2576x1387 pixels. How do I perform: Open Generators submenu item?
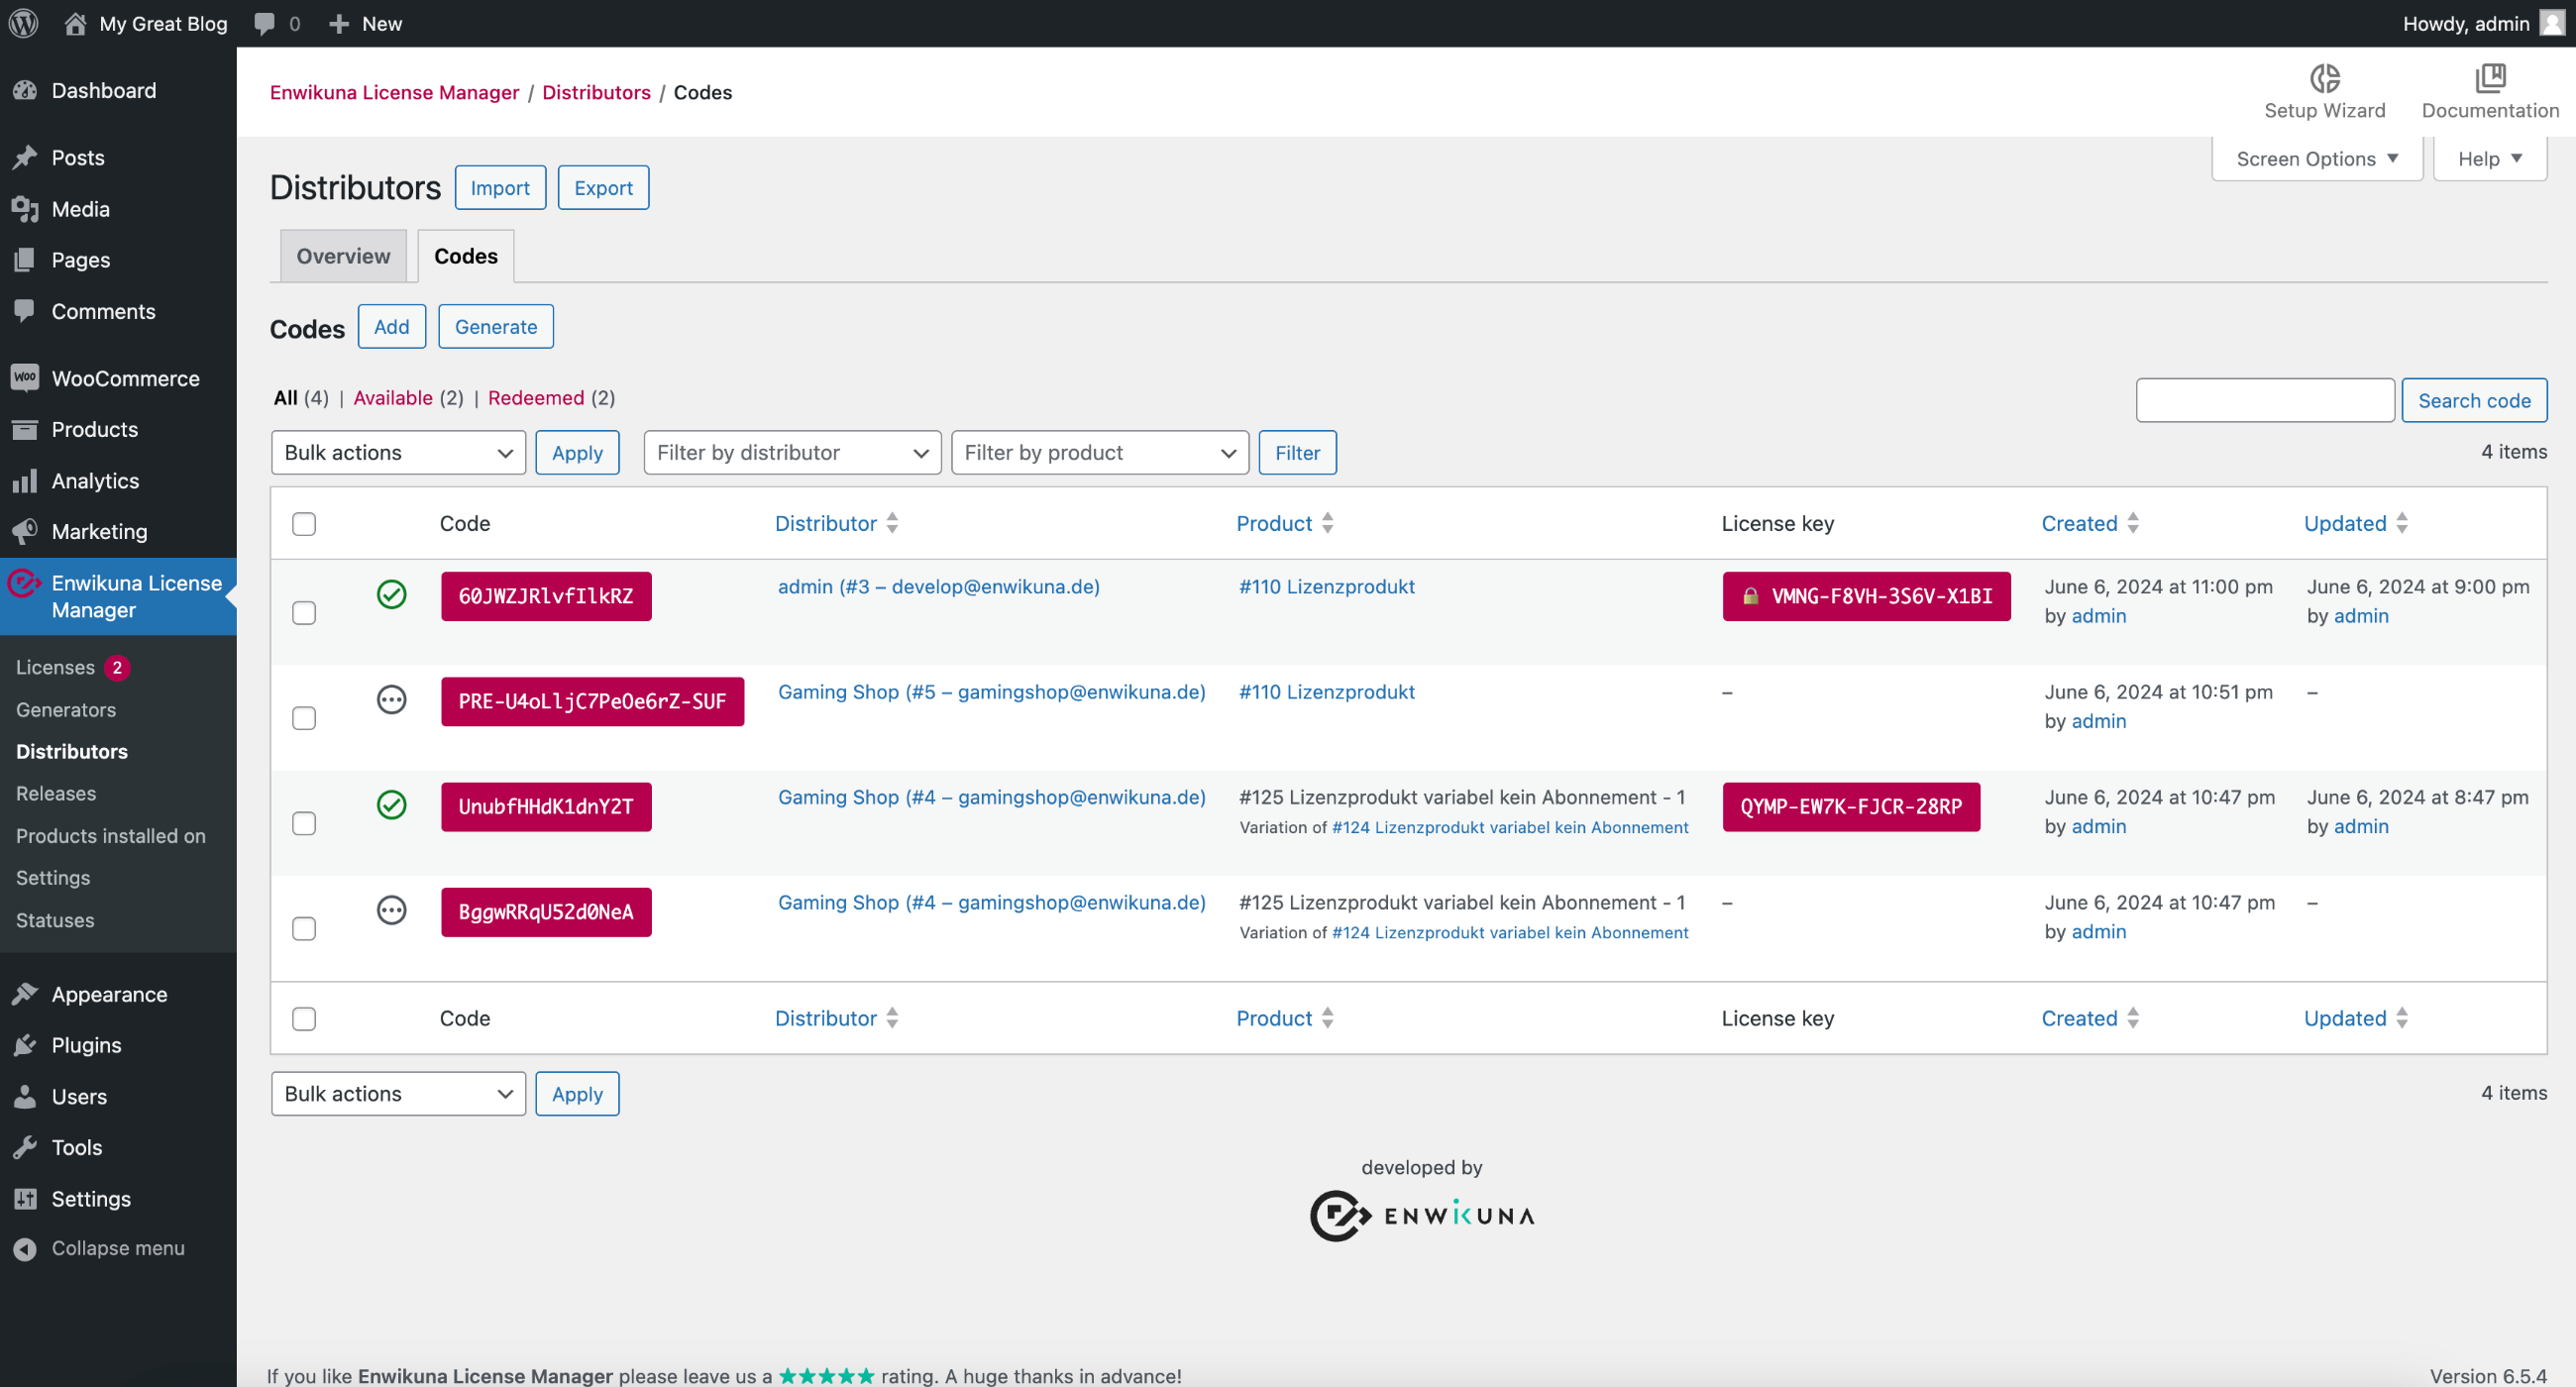pos(66,709)
